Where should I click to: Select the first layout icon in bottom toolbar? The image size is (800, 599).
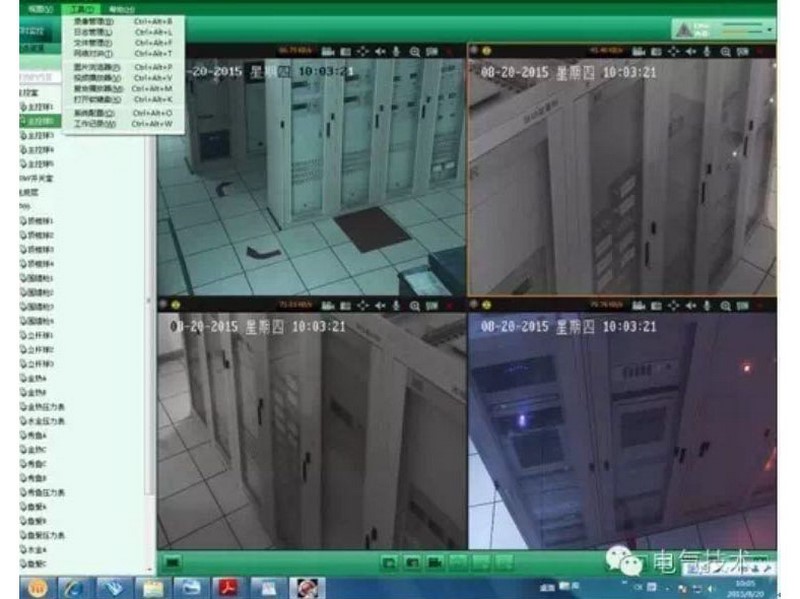coord(390,563)
